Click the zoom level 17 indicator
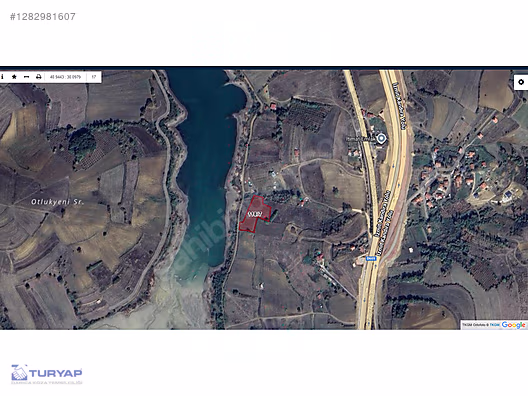Image resolution: width=528 pixels, height=396 pixels. (94, 77)
